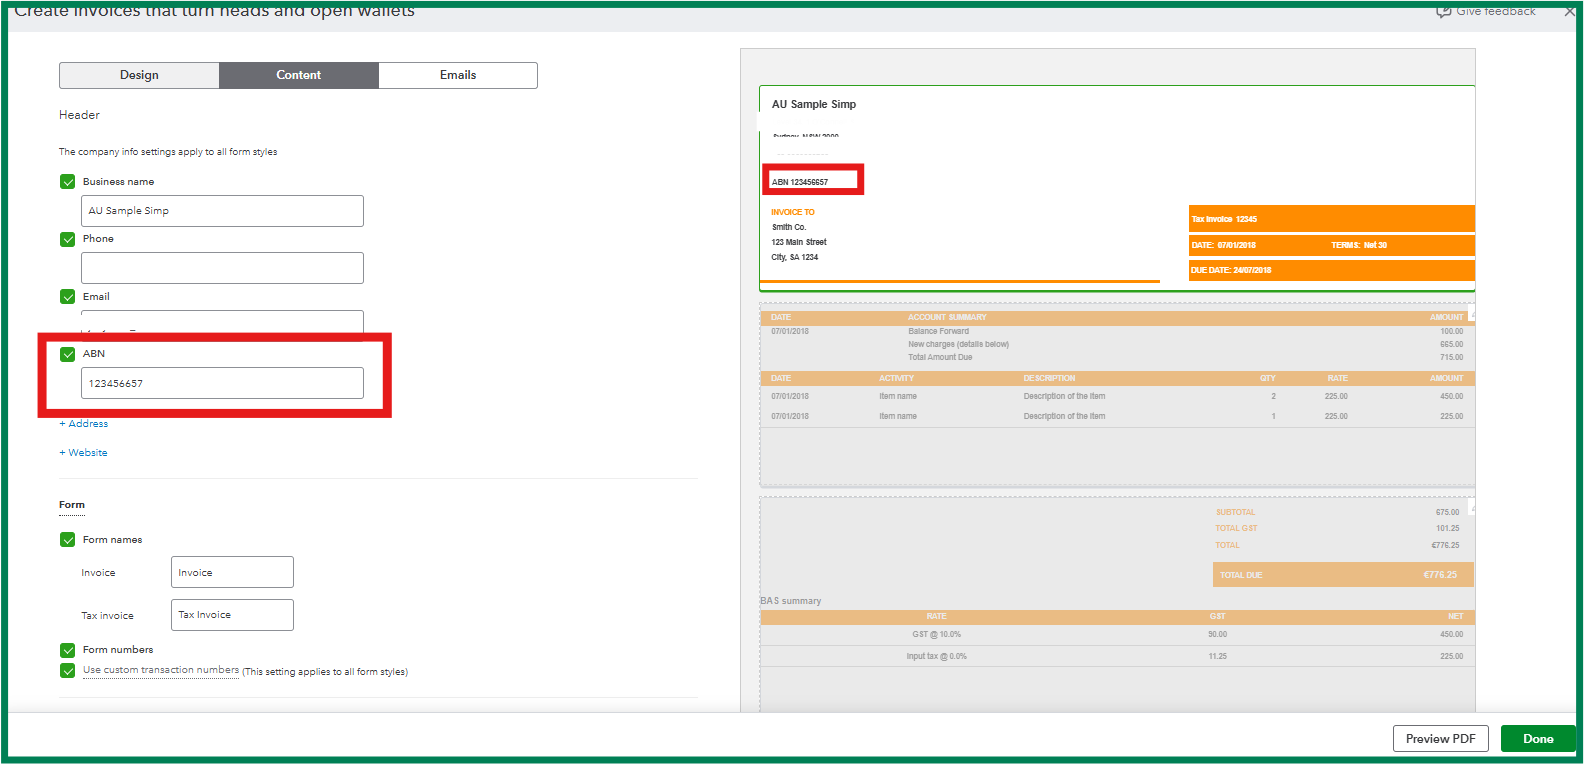Click the green Done button
This screenshot has width=1584, height=764.
pyautogui.click(x=1537, y=739)
